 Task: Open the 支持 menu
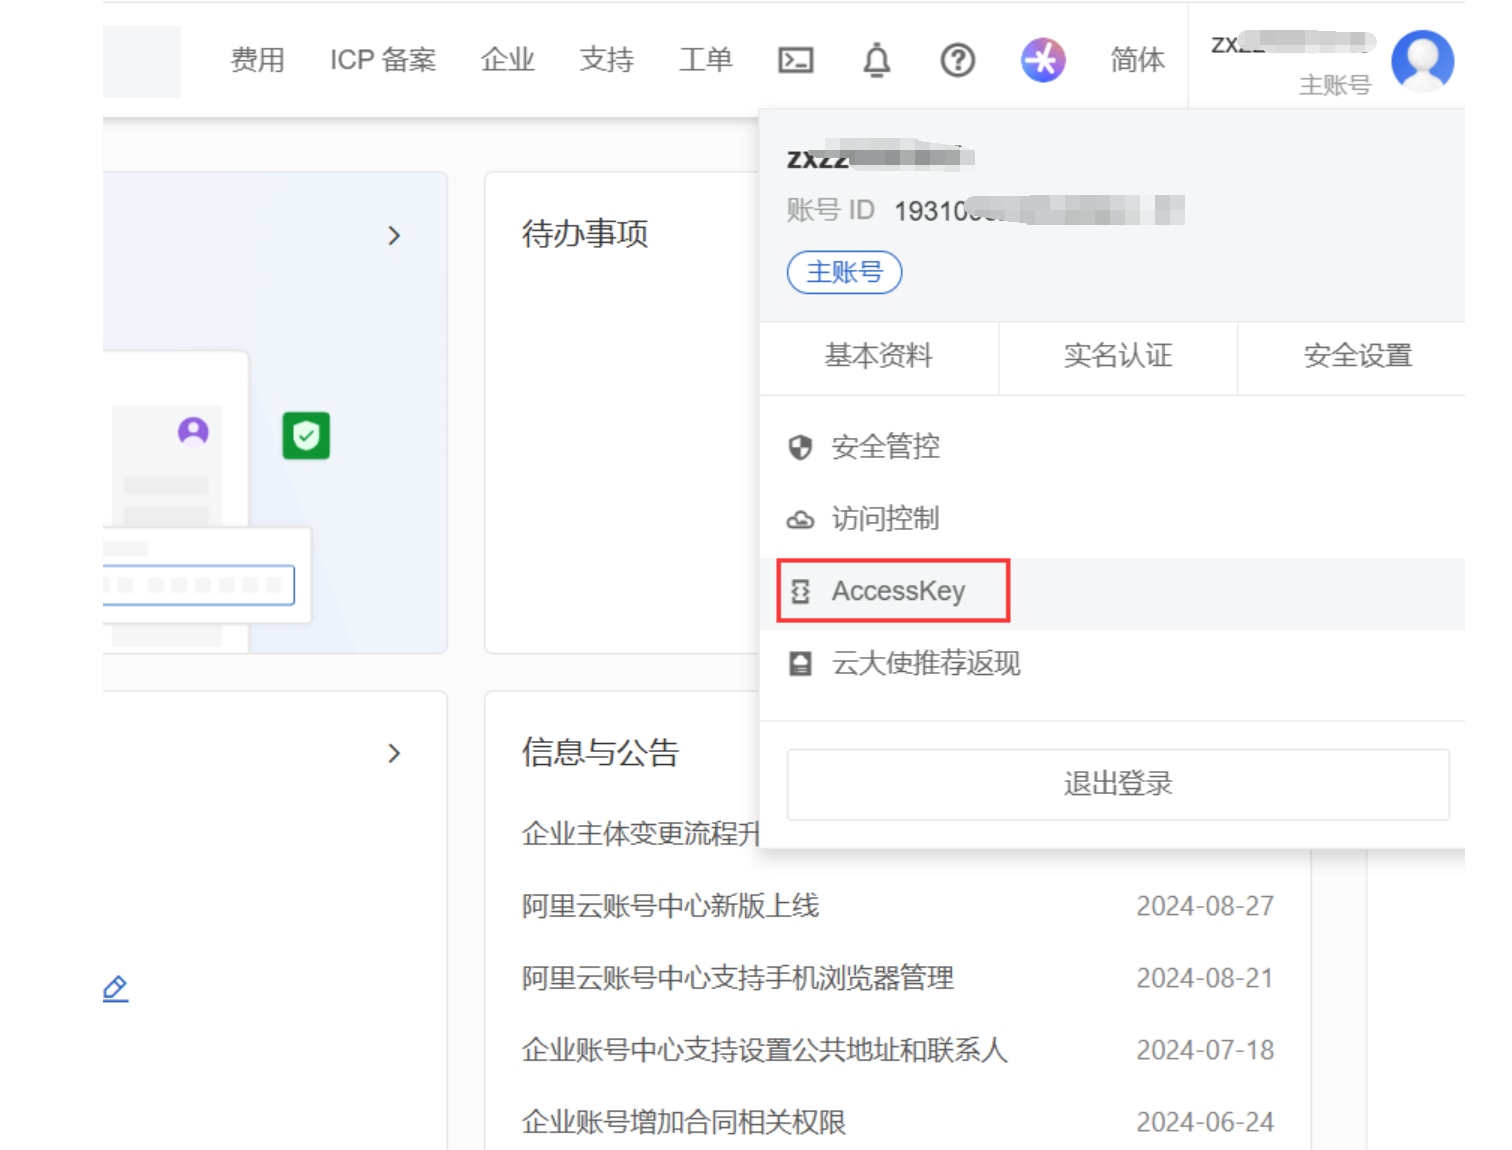[607, 60]
